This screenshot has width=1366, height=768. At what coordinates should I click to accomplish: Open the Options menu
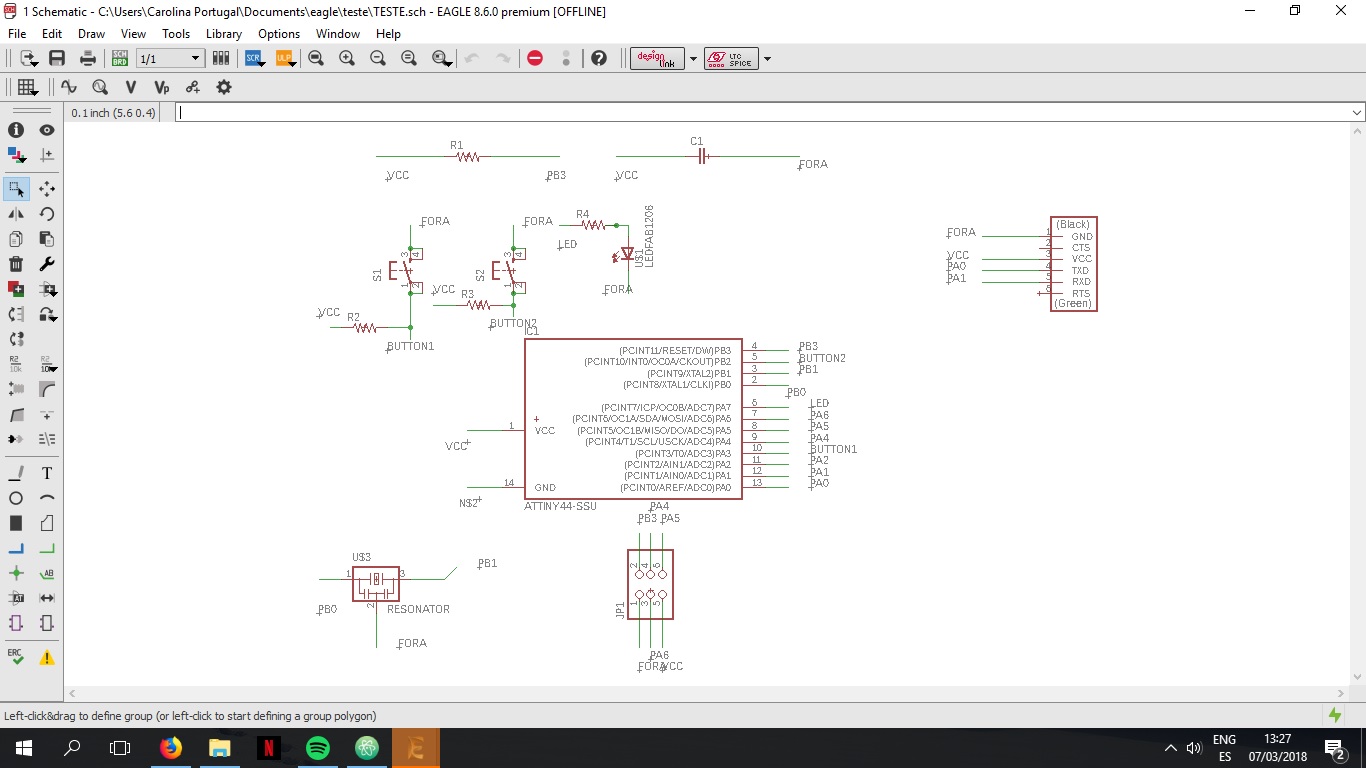coord(279,34)
